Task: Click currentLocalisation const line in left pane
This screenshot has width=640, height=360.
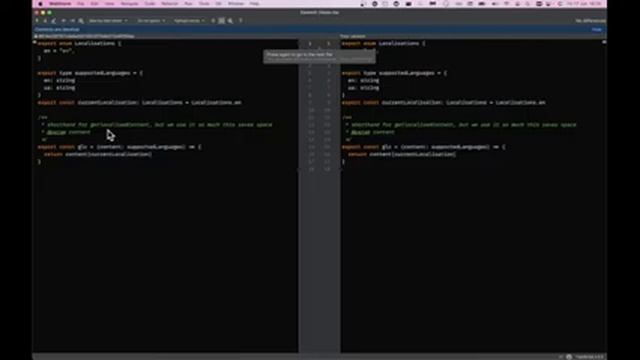Action: tap(140, 102)
